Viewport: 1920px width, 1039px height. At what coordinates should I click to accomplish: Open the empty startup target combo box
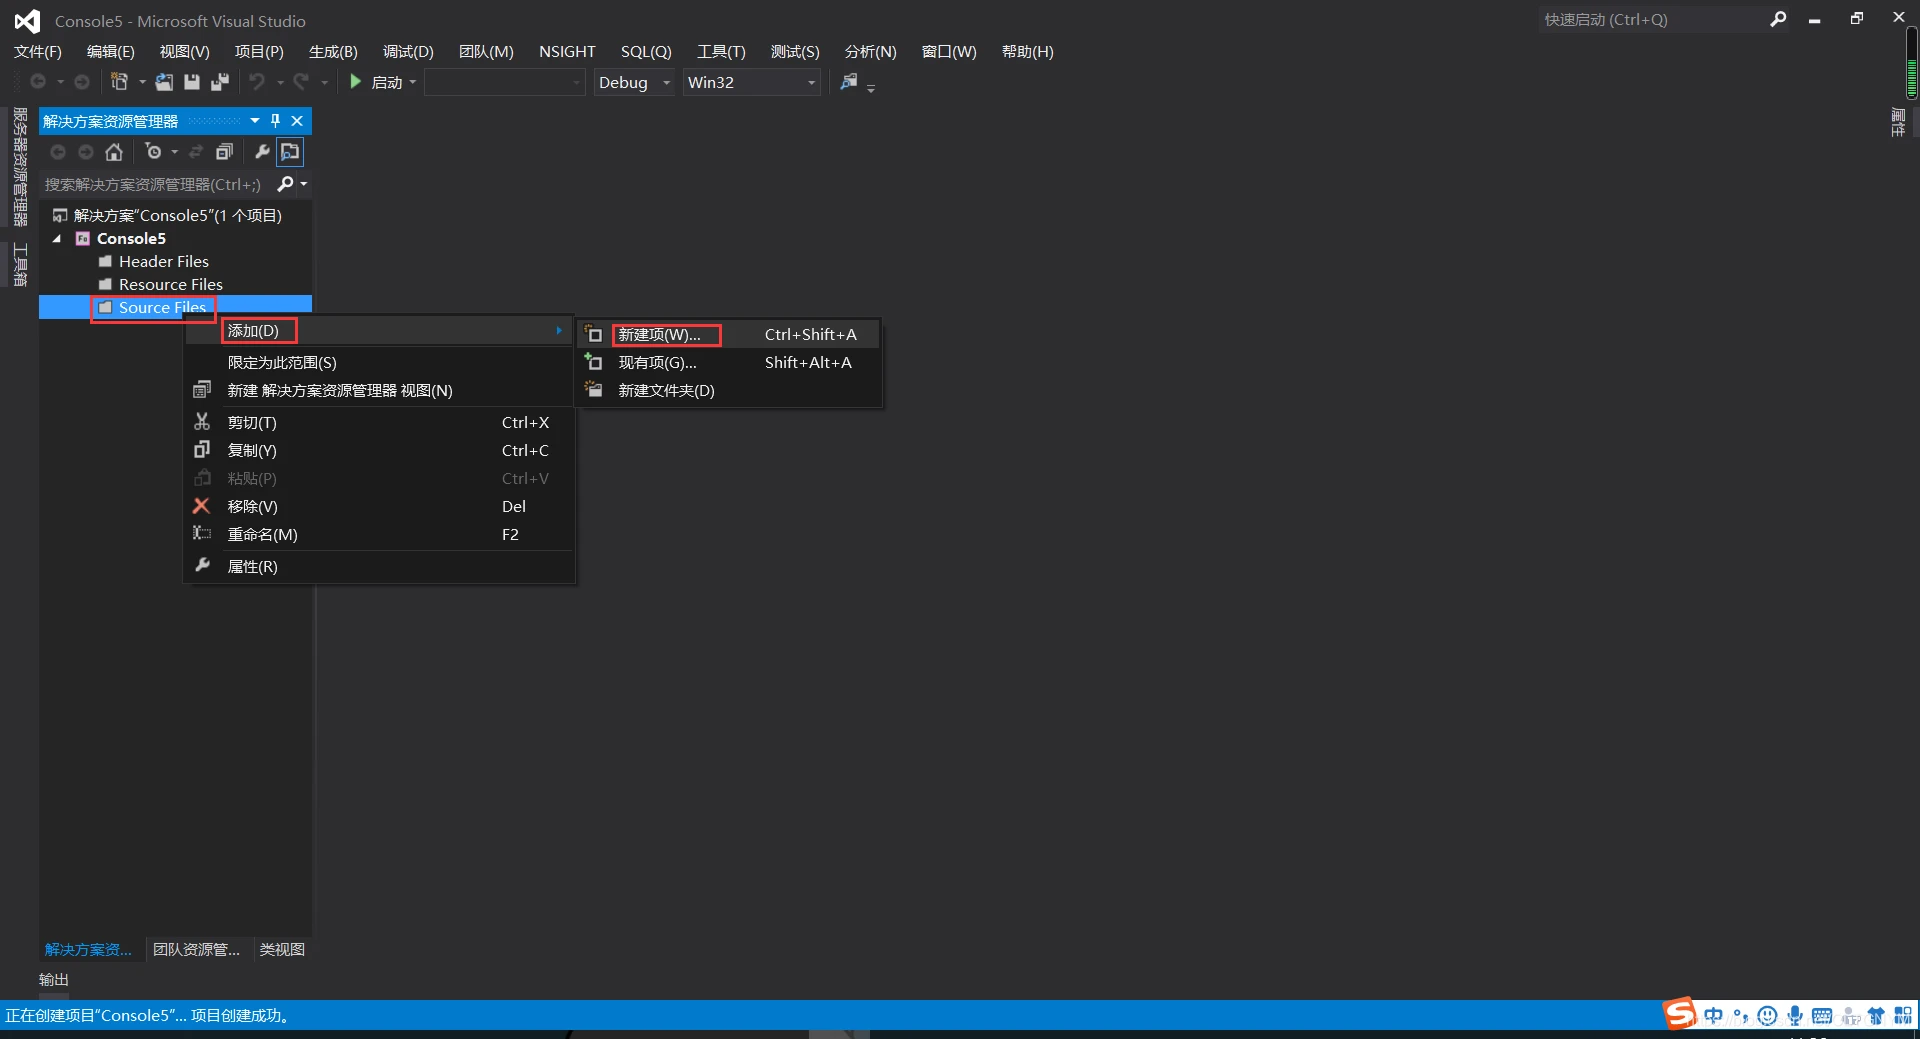coord(505,82)
